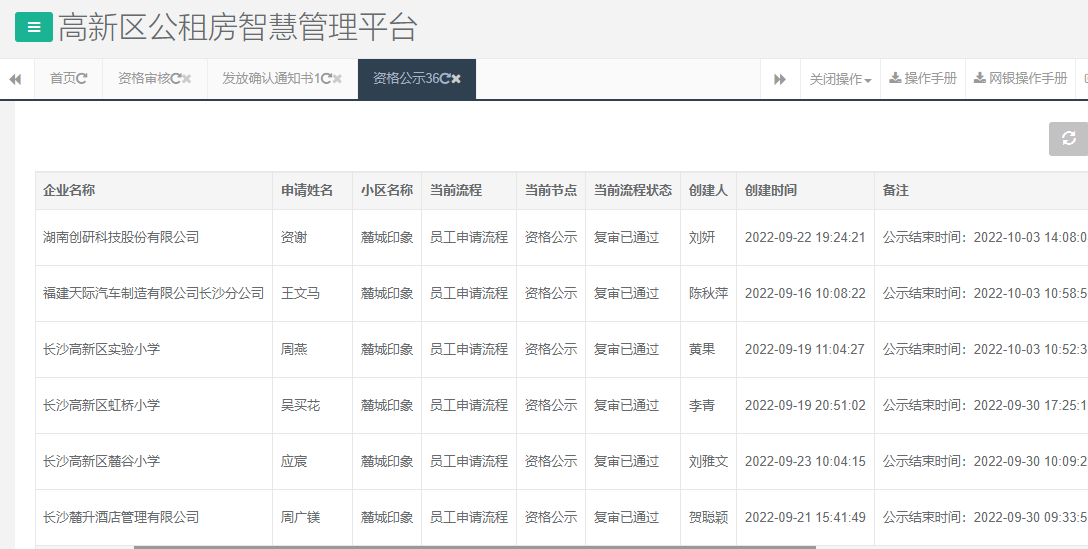Screen dimensions: 1088x549
Task: Switch to the 首页 tab
Action: click(x=63, y=79)
